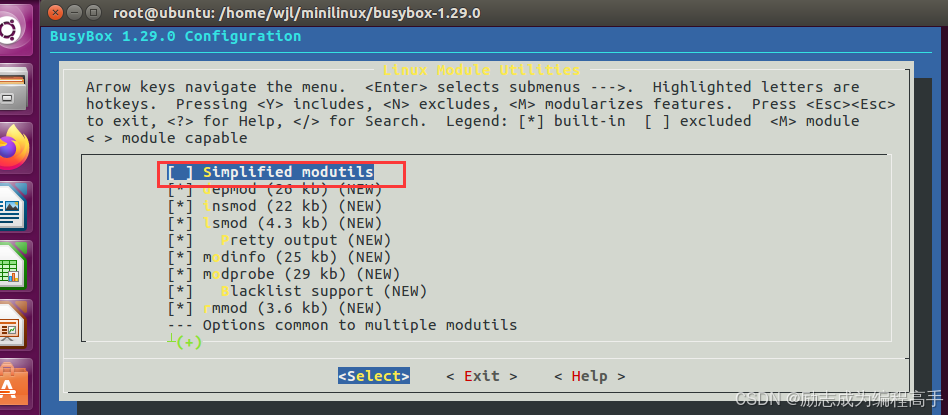948x415 pixels.
Task: Click the < Exit > button
Action: [482, 376]
